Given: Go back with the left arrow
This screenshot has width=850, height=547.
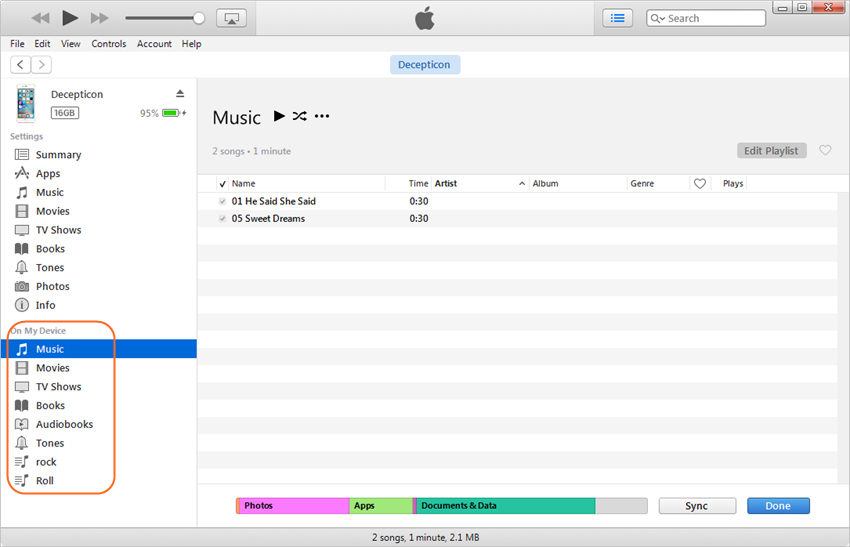Looking at the screenshot, I should pyautogui.click(x=20, y=65).
